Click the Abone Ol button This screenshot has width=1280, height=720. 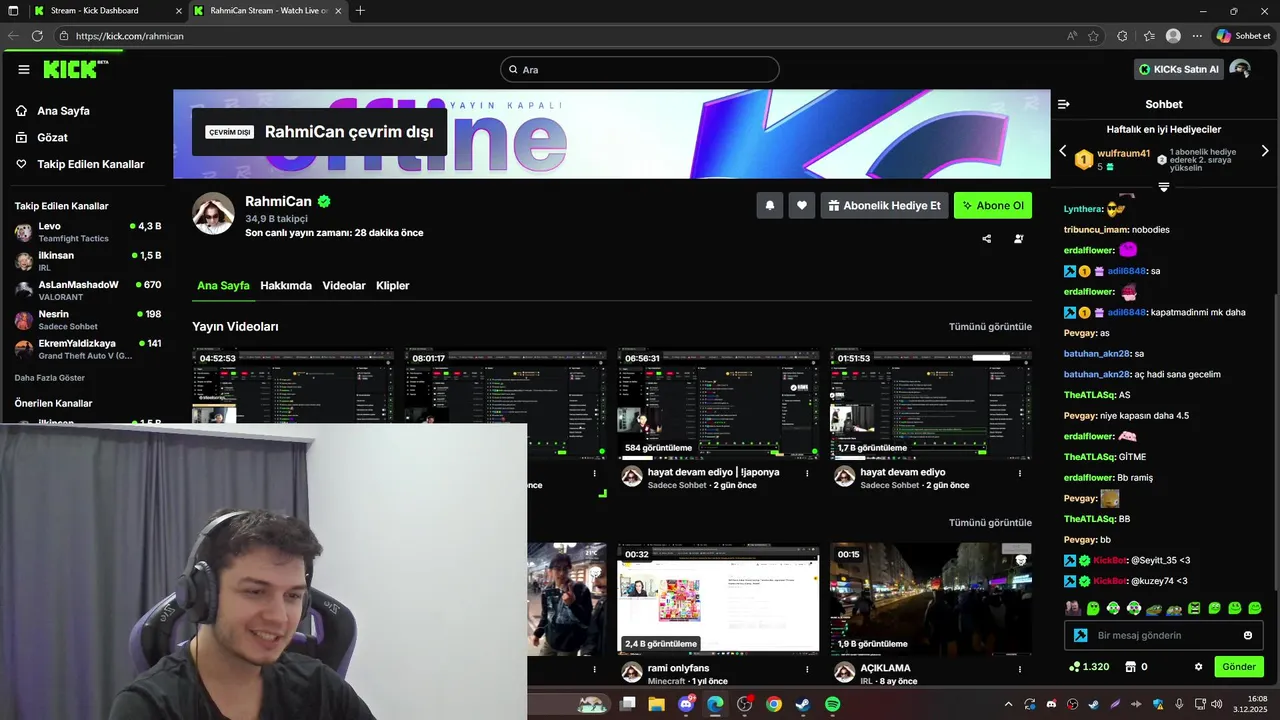point(993,205)
